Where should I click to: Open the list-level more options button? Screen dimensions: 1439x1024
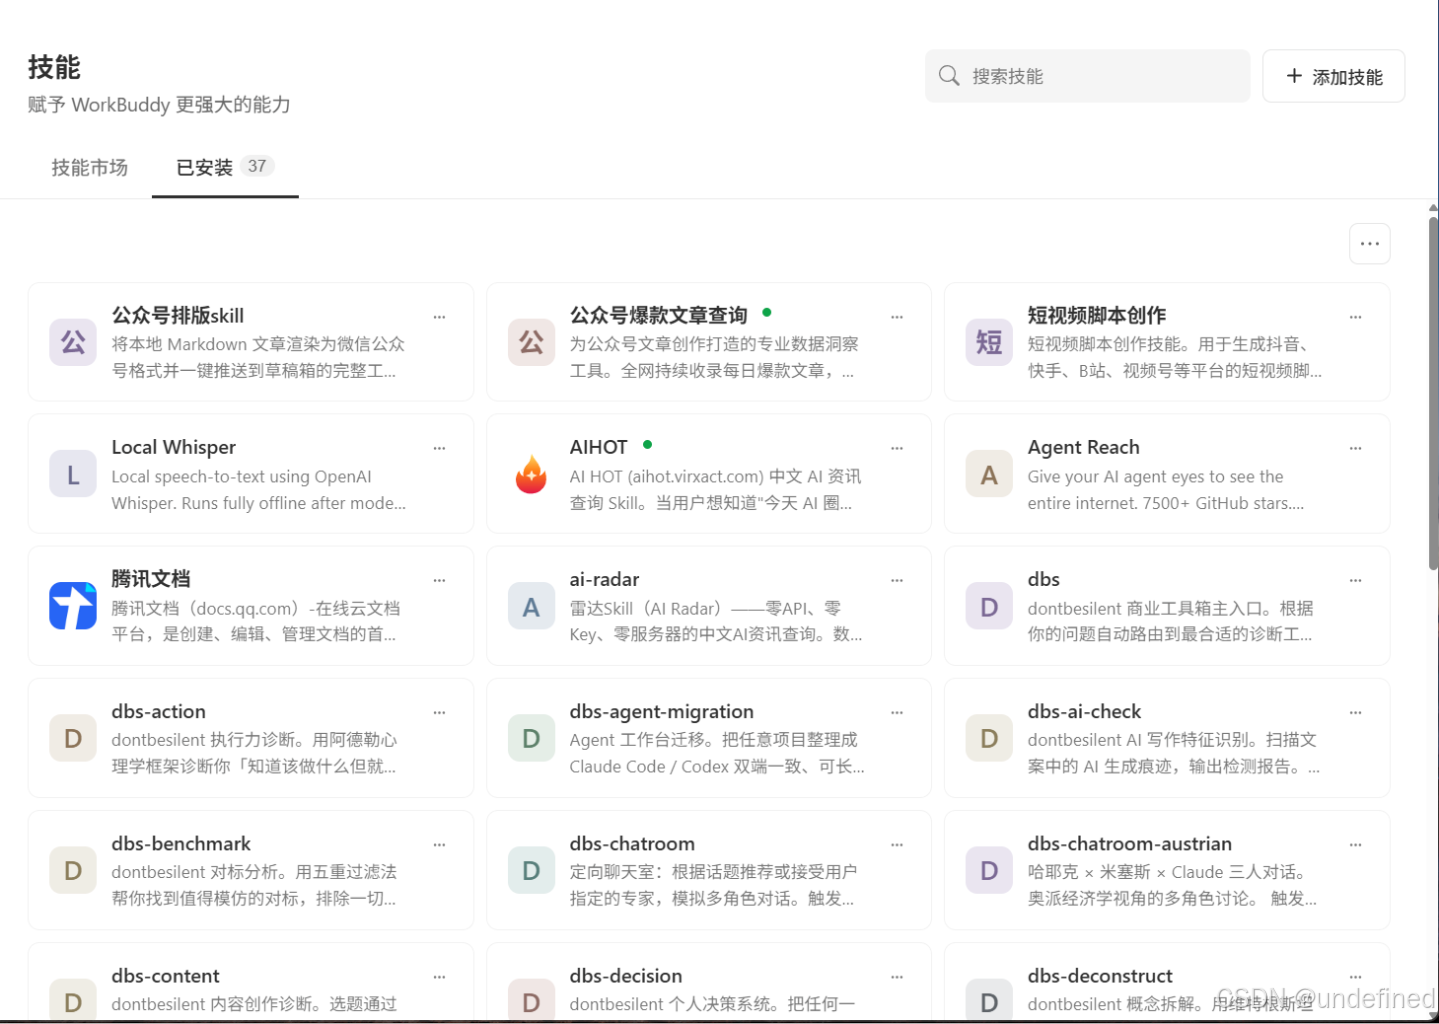(1369, 244)
